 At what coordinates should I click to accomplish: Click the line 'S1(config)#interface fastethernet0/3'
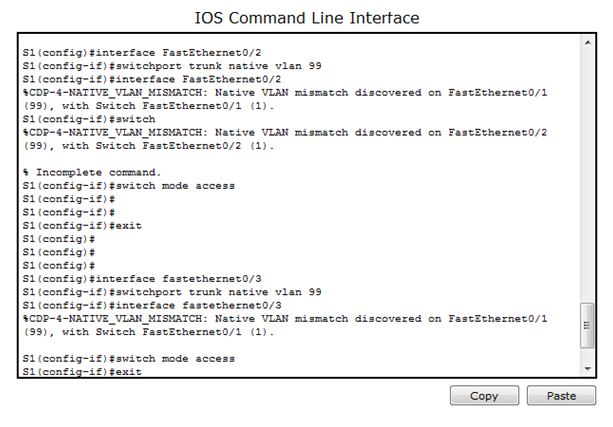click(x=142, y=279)
